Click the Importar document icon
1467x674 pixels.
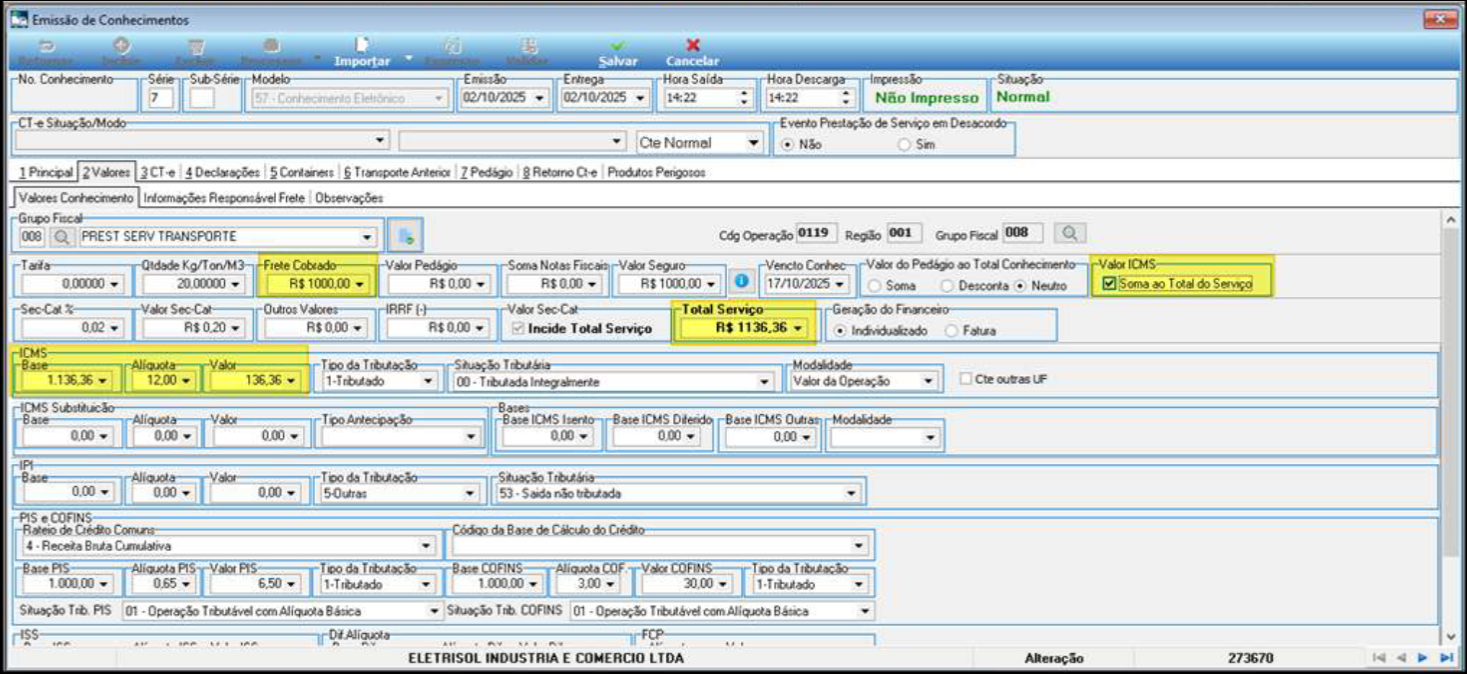[362, 46]
